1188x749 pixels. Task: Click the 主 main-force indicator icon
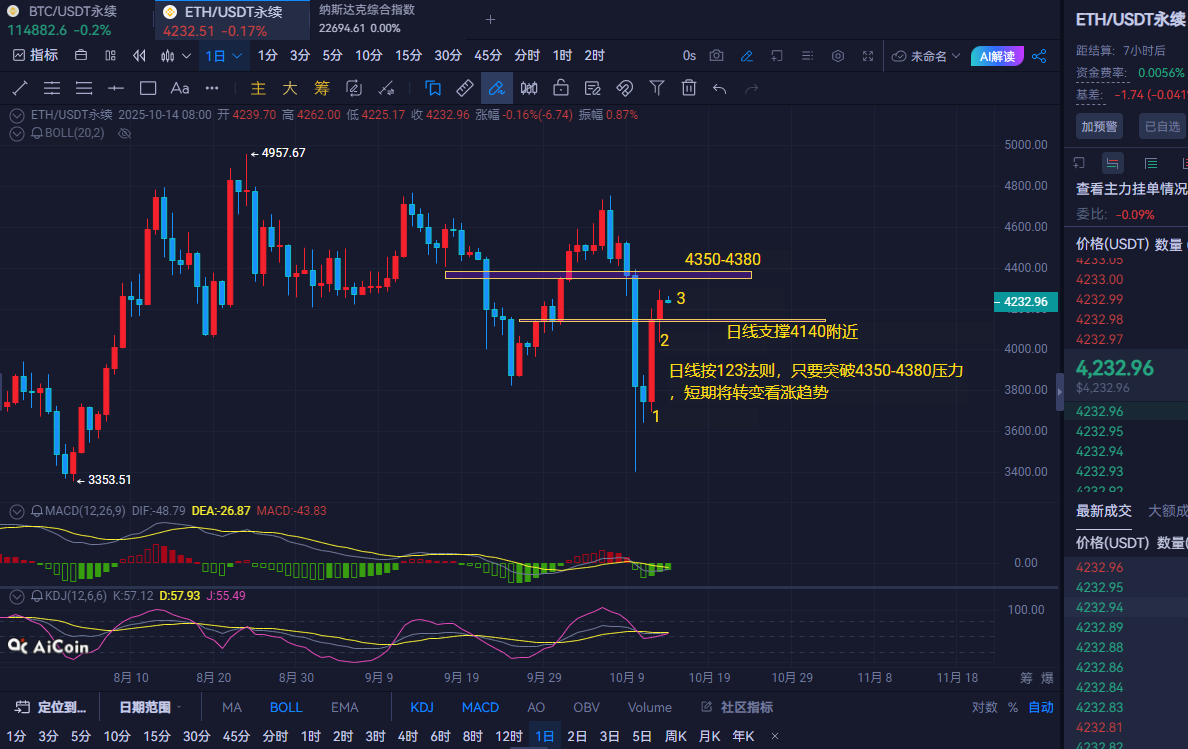coord(258,89)
